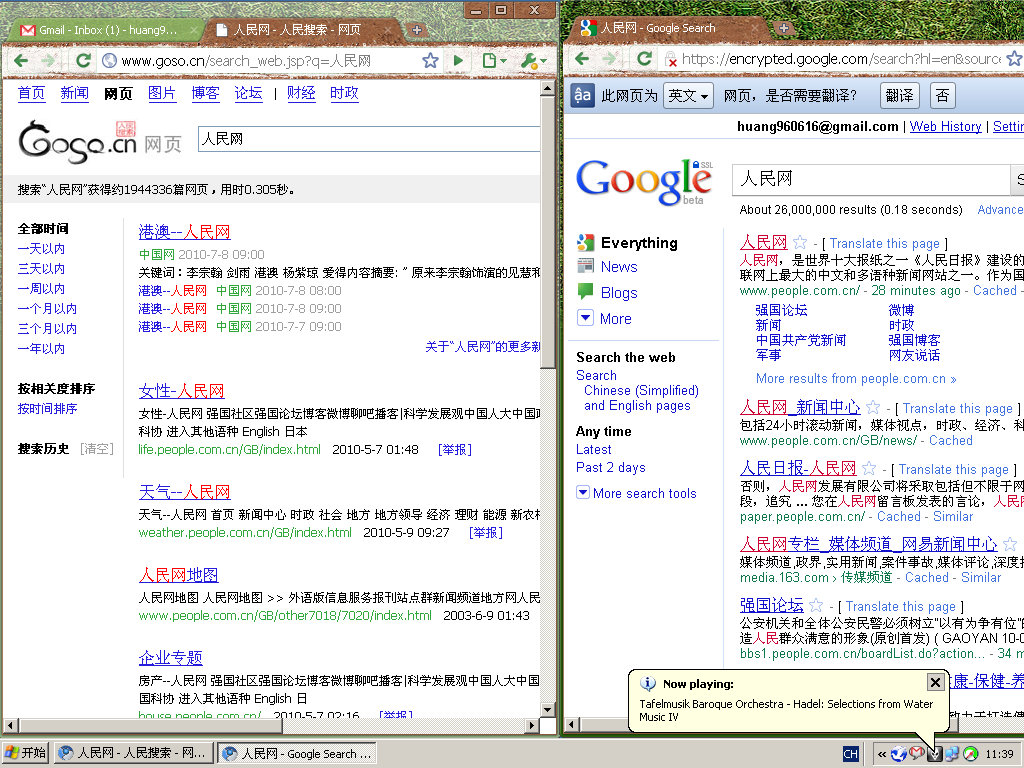Star the 人民网专栏_媒体频道_网易新闻中心 result
Screen dimensions: 1024x768
1010,543
